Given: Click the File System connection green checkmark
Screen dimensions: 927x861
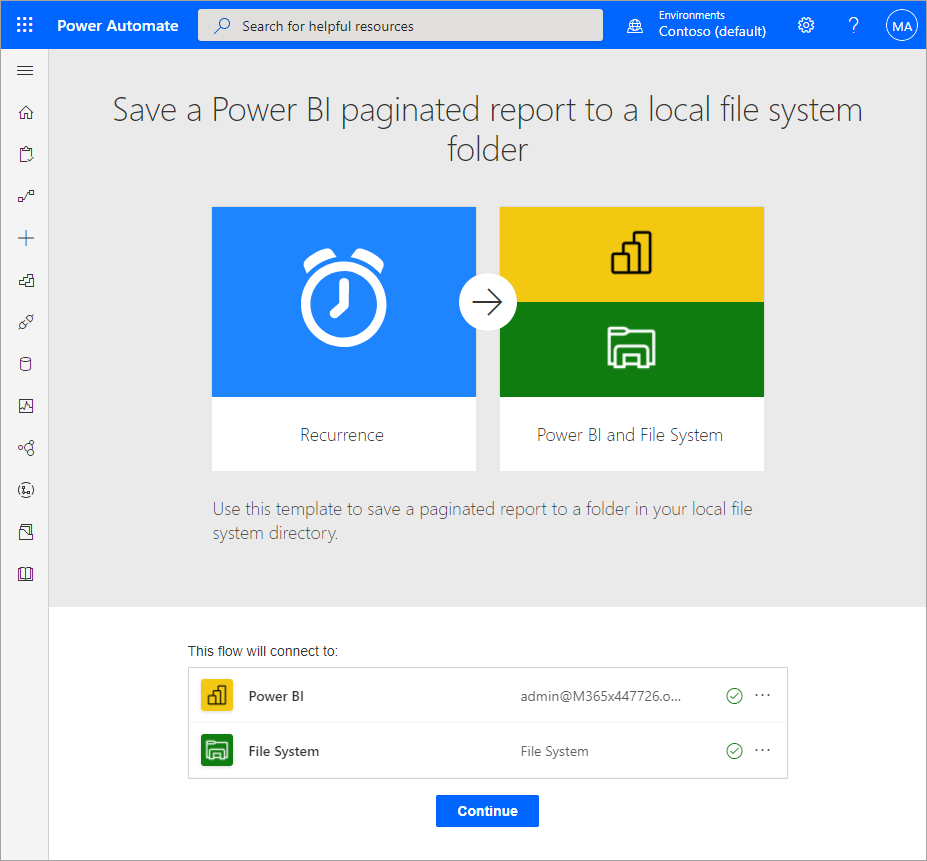Looking at the screenshot, I should point(734,750).
